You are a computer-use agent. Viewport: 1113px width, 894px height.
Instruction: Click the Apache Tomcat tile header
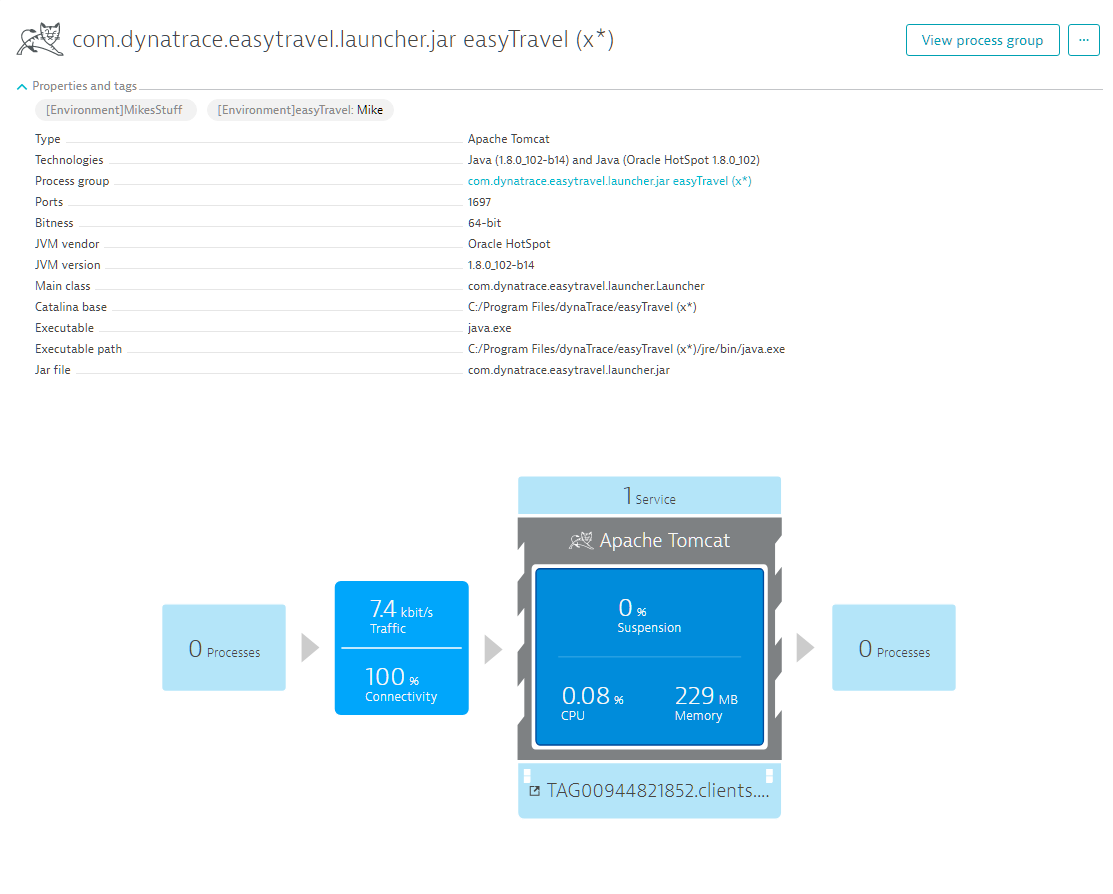[649, 540]
